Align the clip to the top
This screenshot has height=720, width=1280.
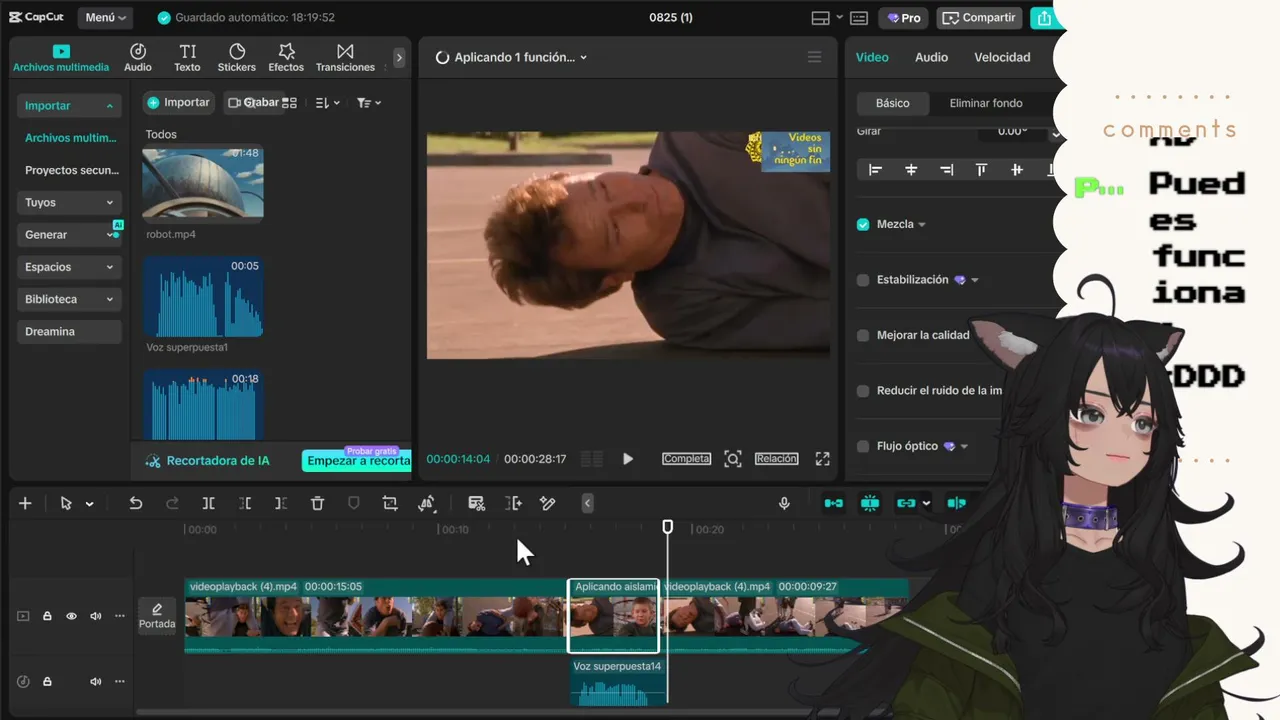[x=981, y=170]
